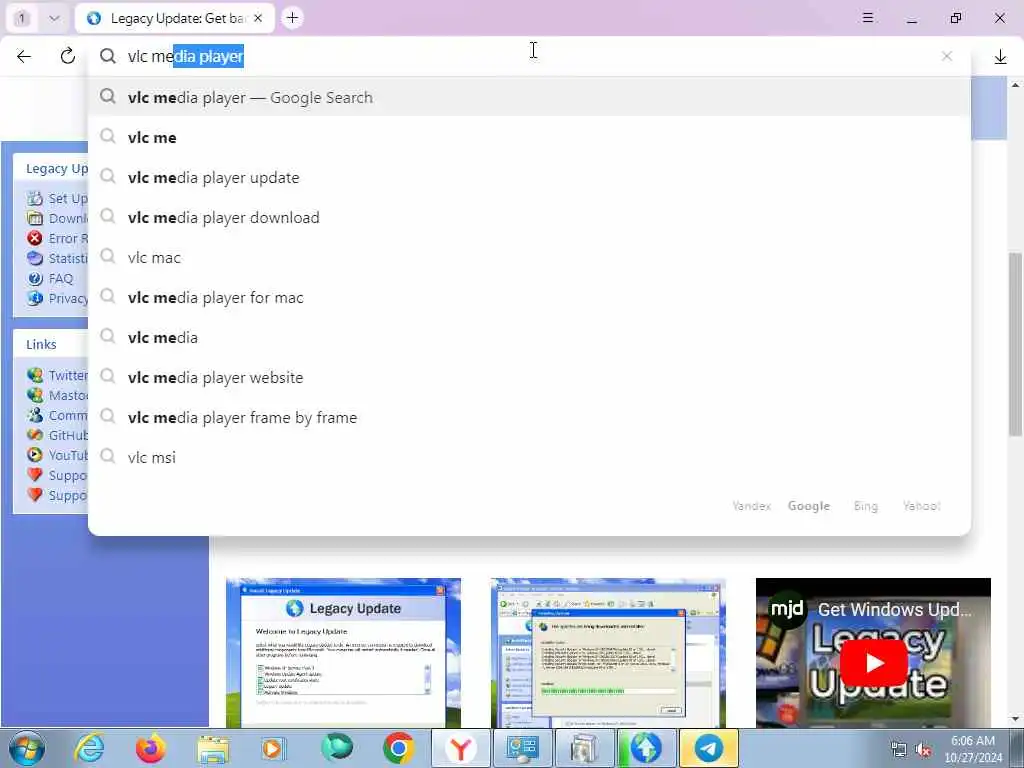The height and width of the screenshot is (768, 1024).
Task: Click the Set Up icon in sidebar
Action: point(35,198)
